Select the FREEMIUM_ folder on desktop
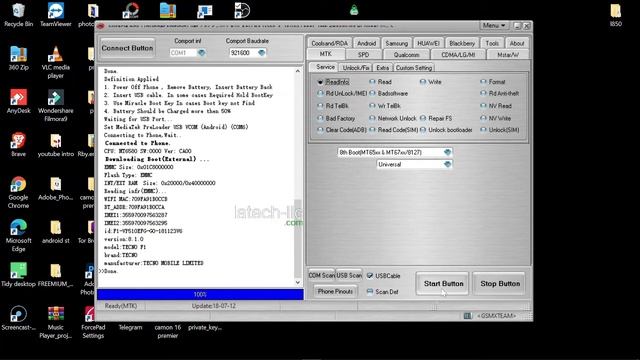640x360 pixels. [56, 275]
